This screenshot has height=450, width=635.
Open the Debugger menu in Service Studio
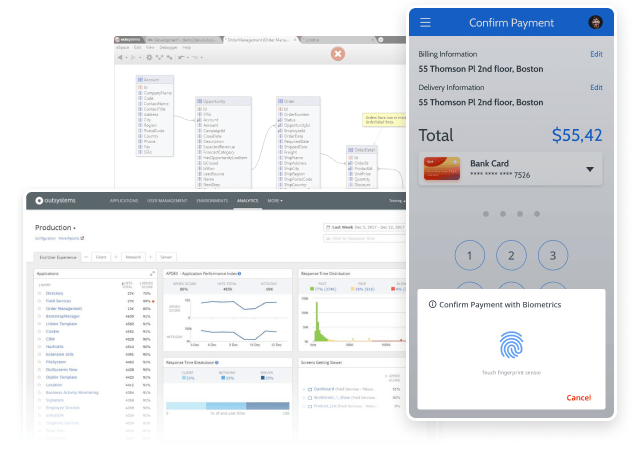[x=168, y=47]
